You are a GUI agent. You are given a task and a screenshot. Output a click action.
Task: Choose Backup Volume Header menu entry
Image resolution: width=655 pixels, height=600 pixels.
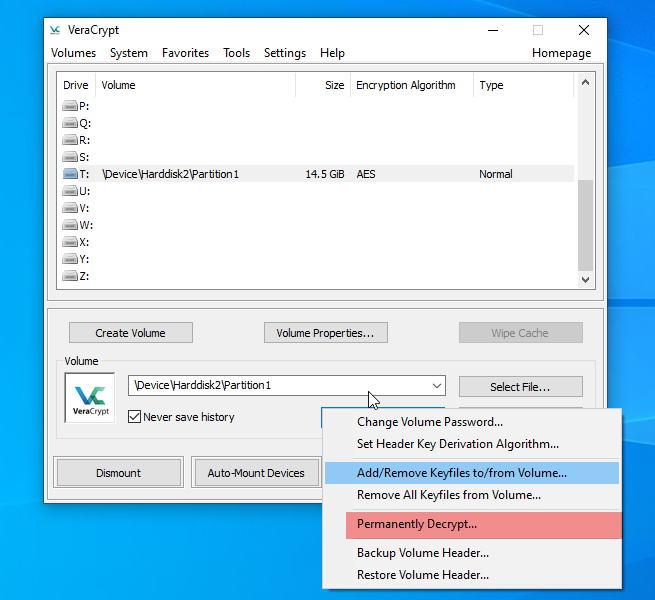(x=472, y=553)
